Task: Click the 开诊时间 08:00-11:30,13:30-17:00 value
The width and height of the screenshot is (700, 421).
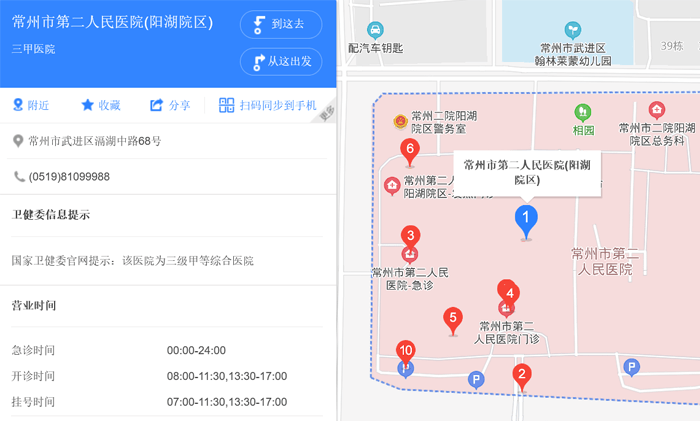Action: [x=227, y=376]
